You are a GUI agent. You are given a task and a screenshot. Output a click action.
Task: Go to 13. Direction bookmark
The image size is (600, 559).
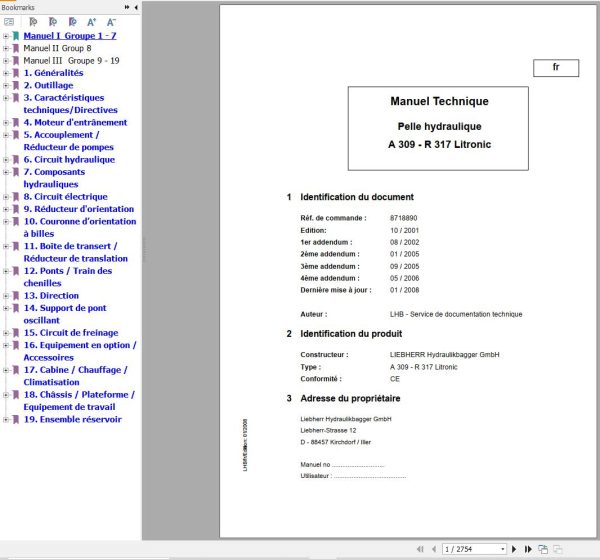tap(51, 296)
